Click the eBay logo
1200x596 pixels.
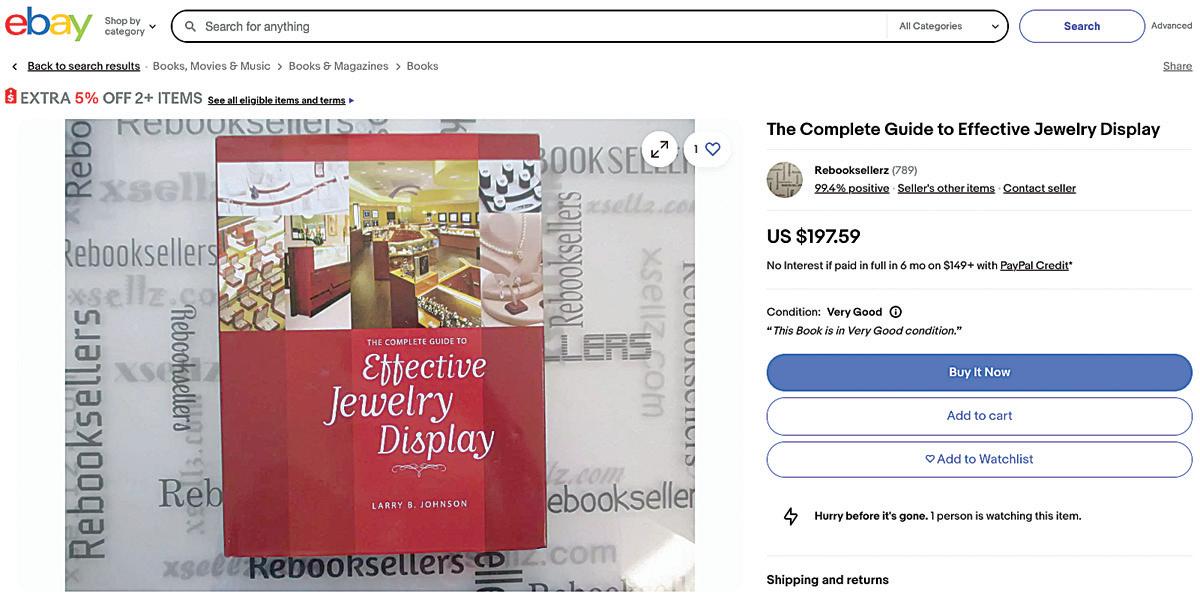[x=48, y=24]
